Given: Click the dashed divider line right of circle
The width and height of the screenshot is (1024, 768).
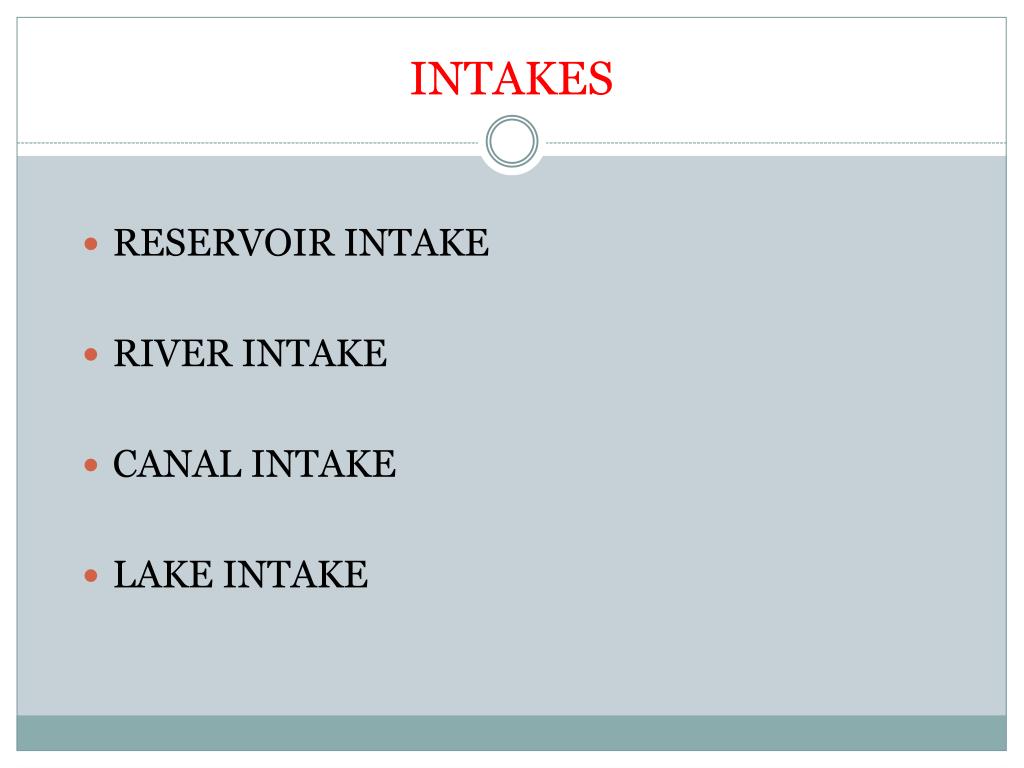Looking at the screenshot, I should (x=776, y=142).
